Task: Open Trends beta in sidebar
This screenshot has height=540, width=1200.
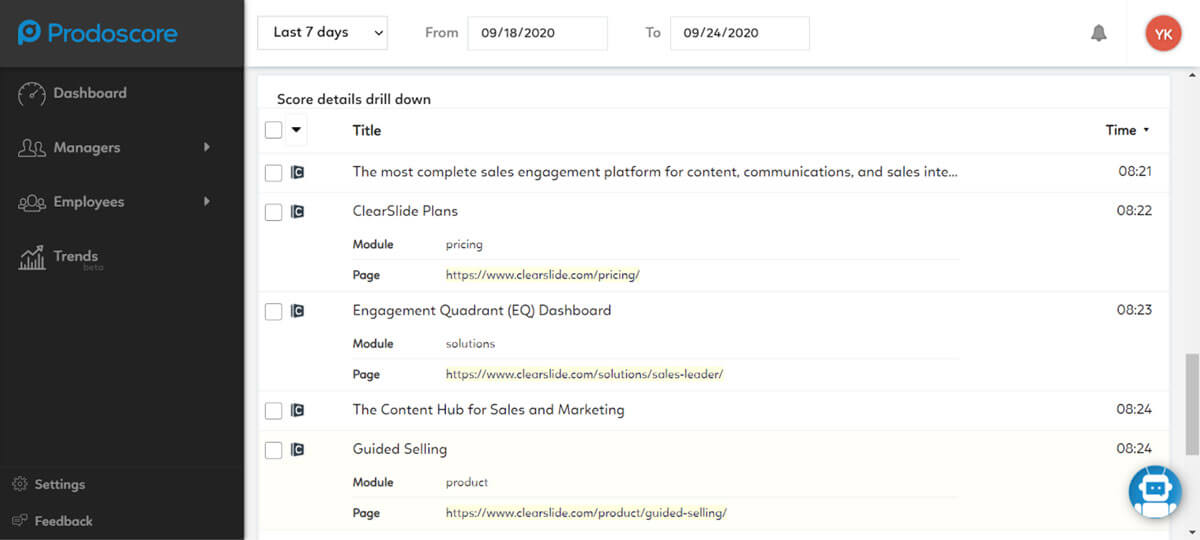Action: (76, 258)
